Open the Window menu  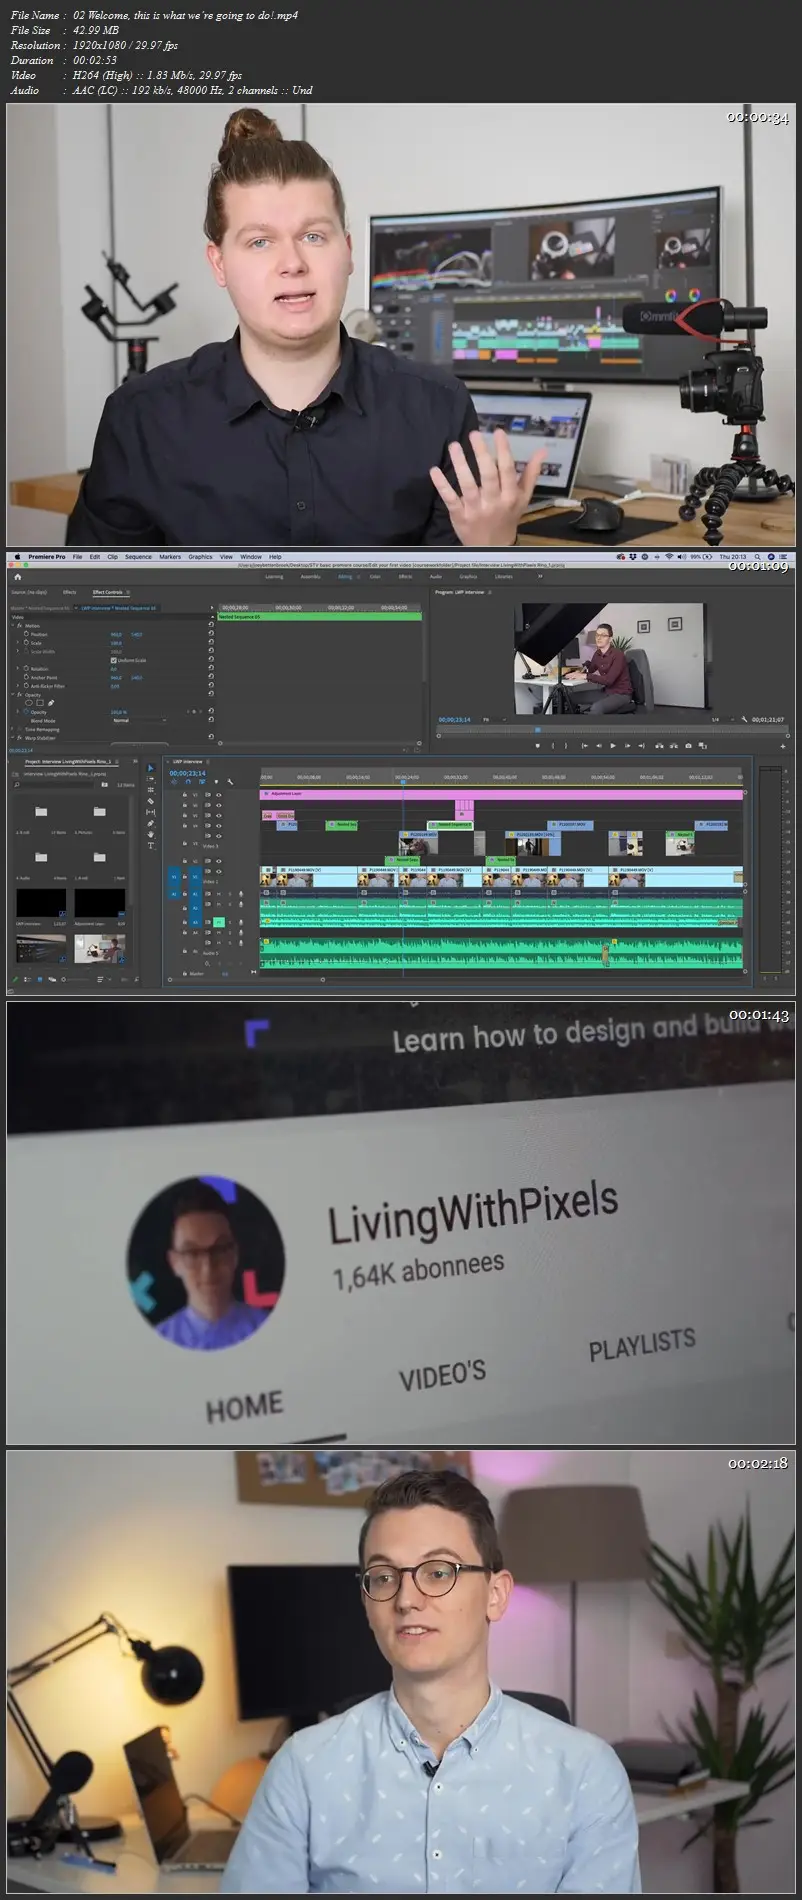coord(251,557)
